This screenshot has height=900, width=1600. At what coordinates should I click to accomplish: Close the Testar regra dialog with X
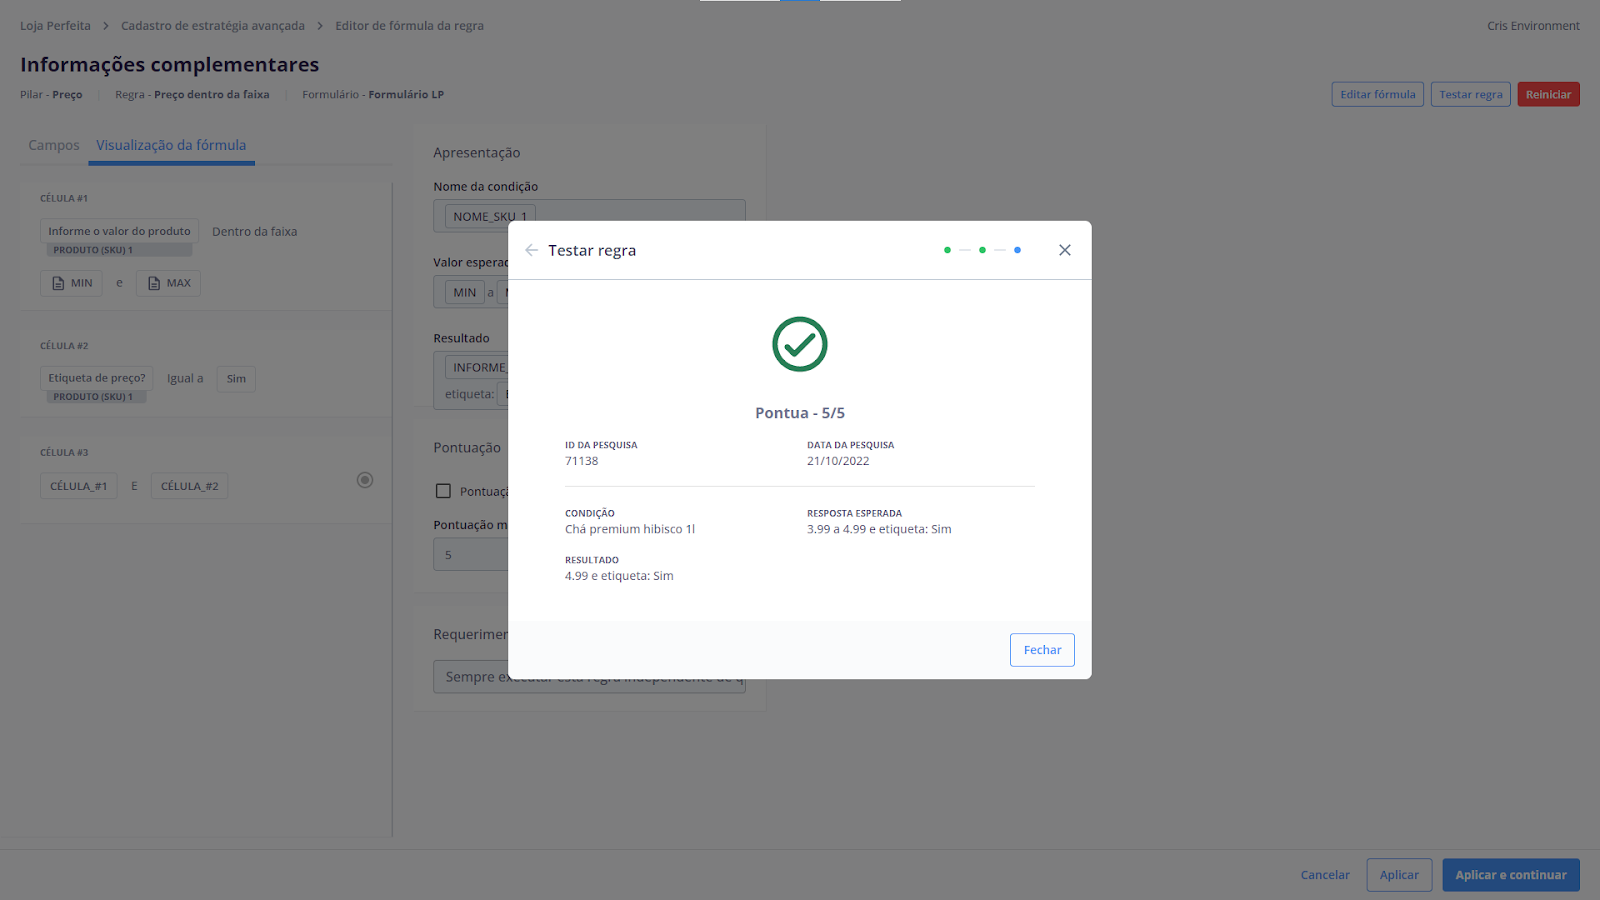[x=1064, y=250]
